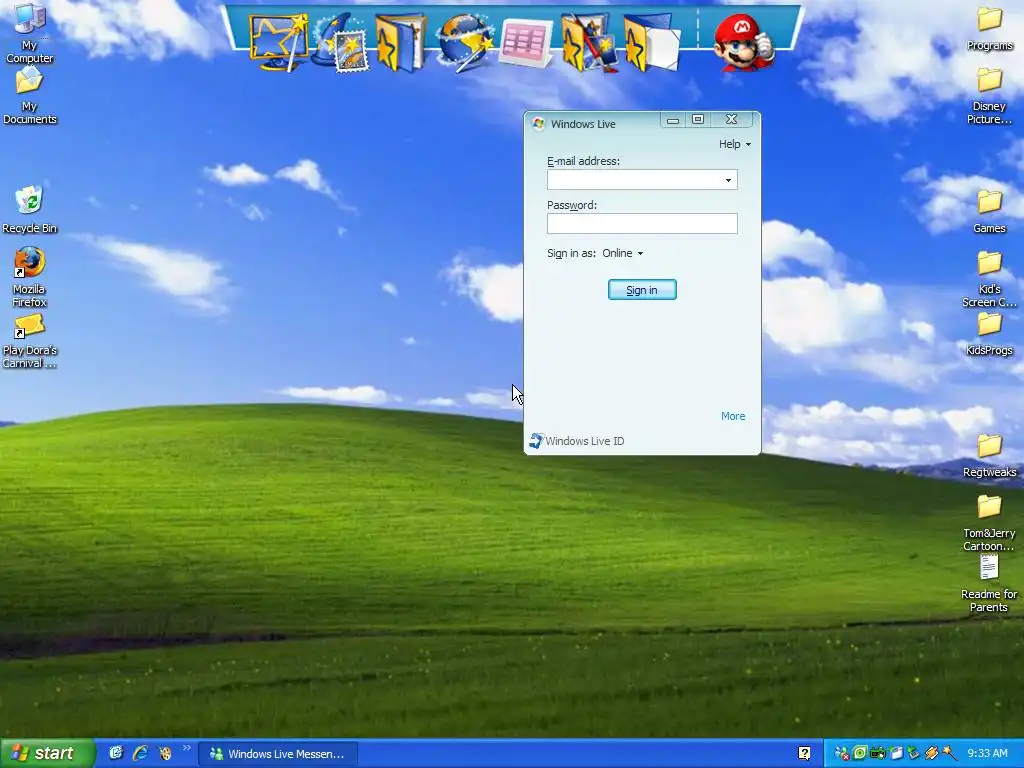Expand the E-mail address dropdown arrow
The width and height of the screenshot is (1024, 768).
pyautogui.click(x=728, y=180)
